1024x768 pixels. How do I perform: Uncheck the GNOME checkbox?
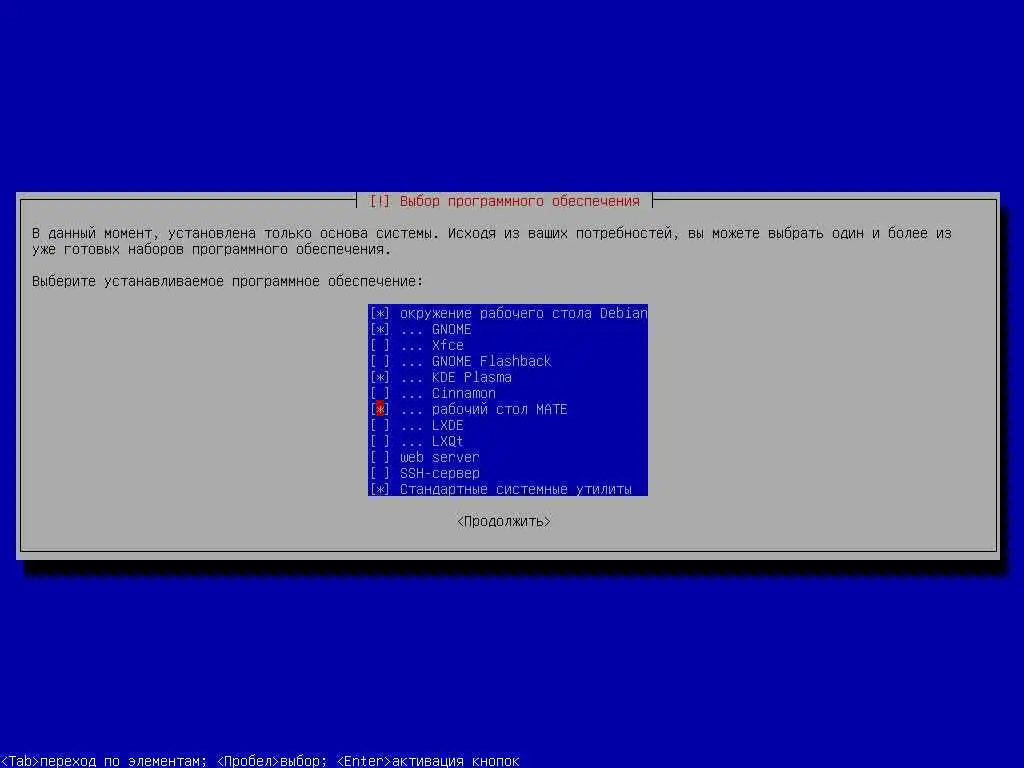(x=379, y=329)
